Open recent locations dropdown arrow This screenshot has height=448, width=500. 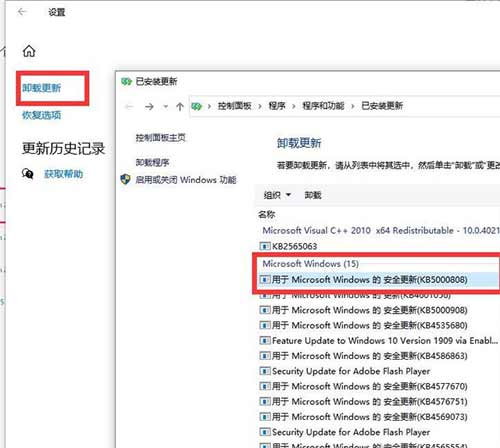point(166,107)
